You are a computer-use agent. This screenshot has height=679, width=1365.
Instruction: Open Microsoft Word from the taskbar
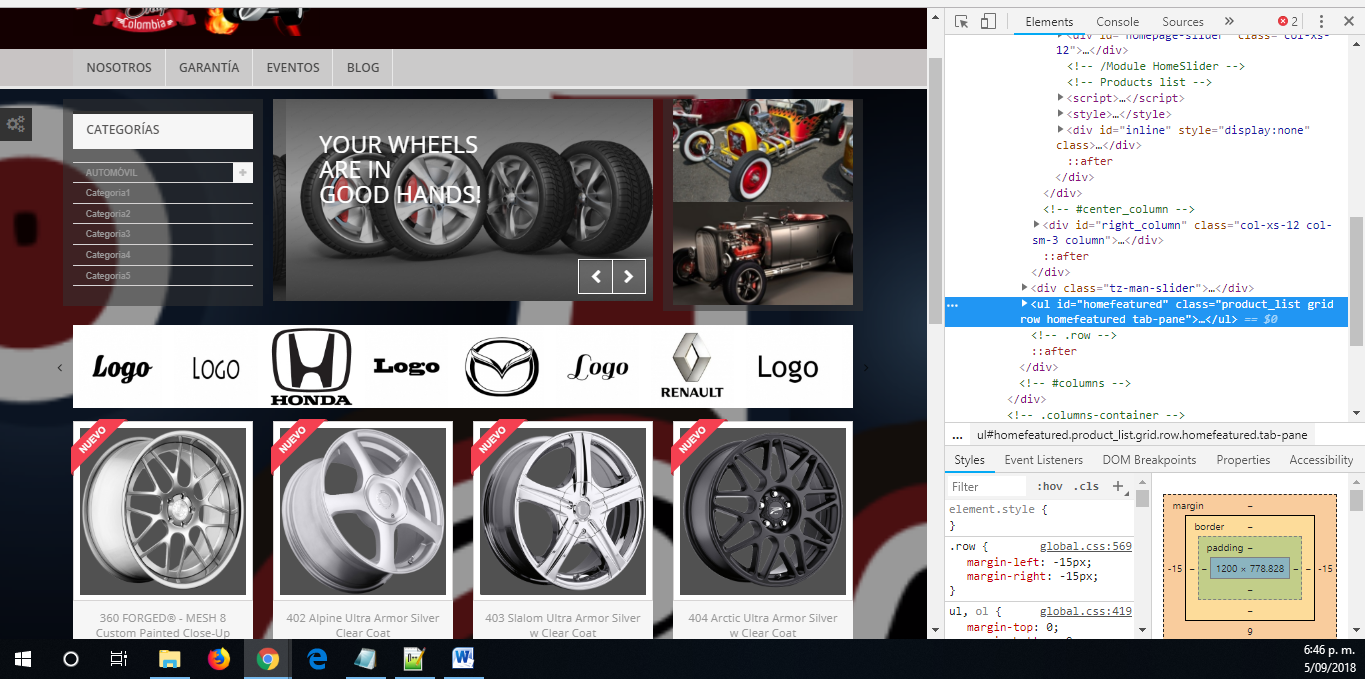463,659
